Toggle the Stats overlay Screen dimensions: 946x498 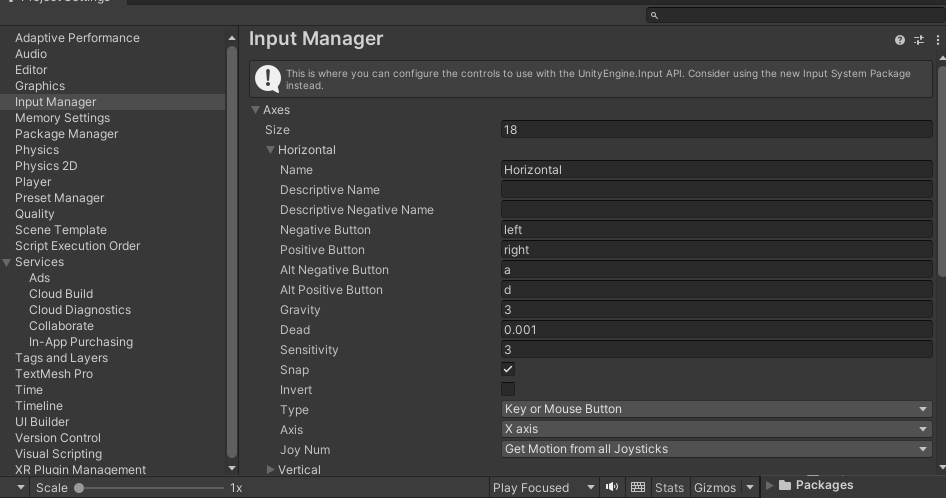click(669, 487)
